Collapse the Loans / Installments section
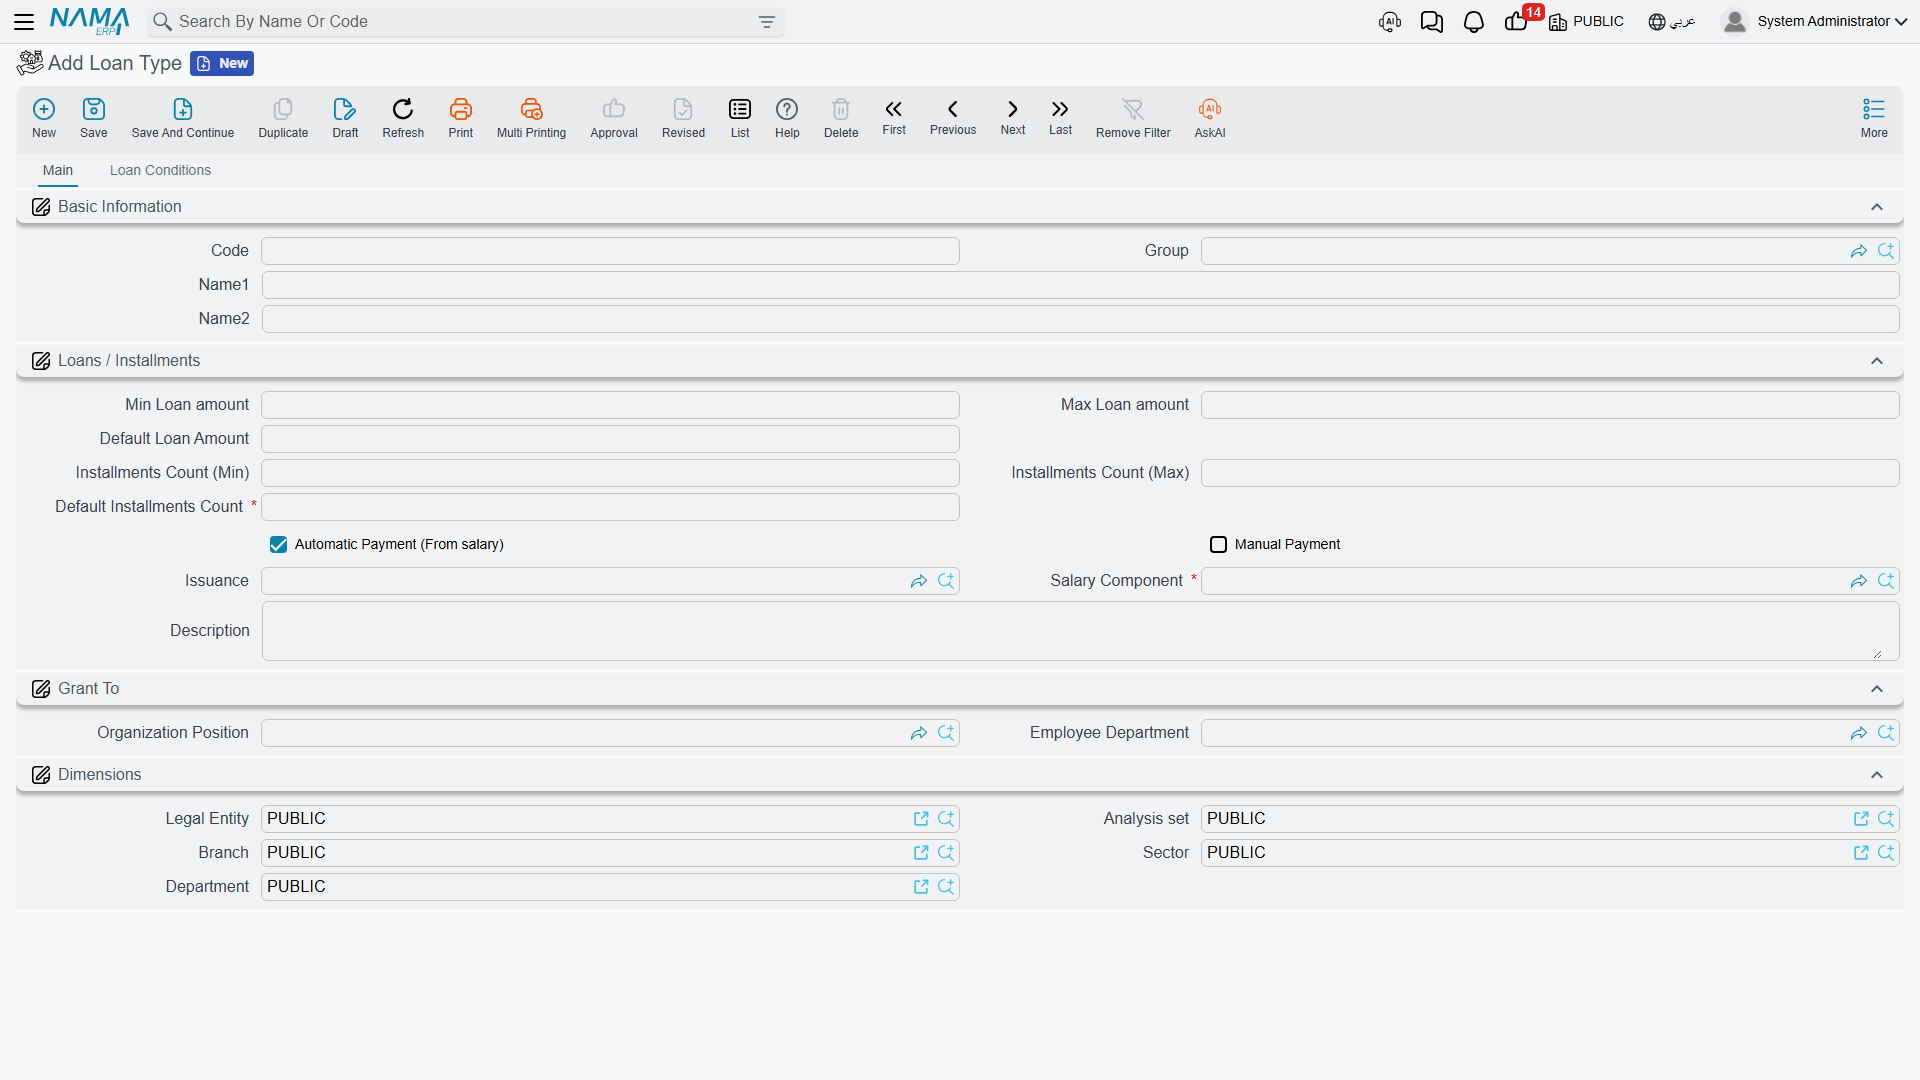 (x=1877, y=361)
